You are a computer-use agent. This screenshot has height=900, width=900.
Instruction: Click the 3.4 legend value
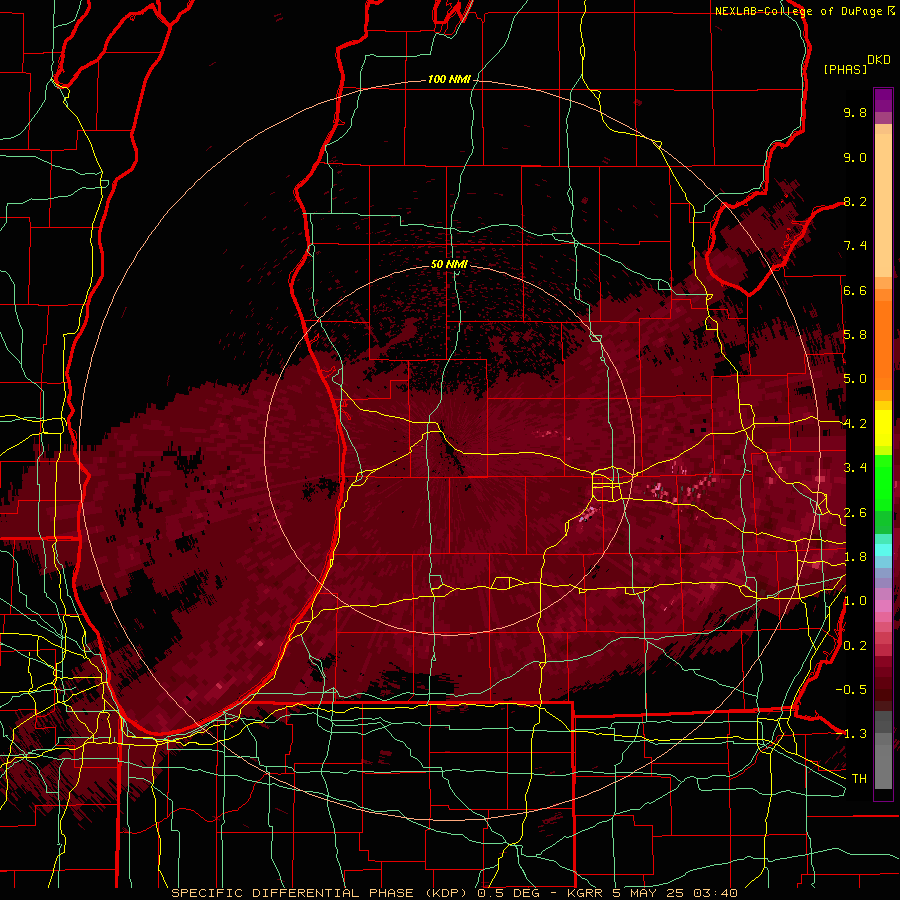855,468
